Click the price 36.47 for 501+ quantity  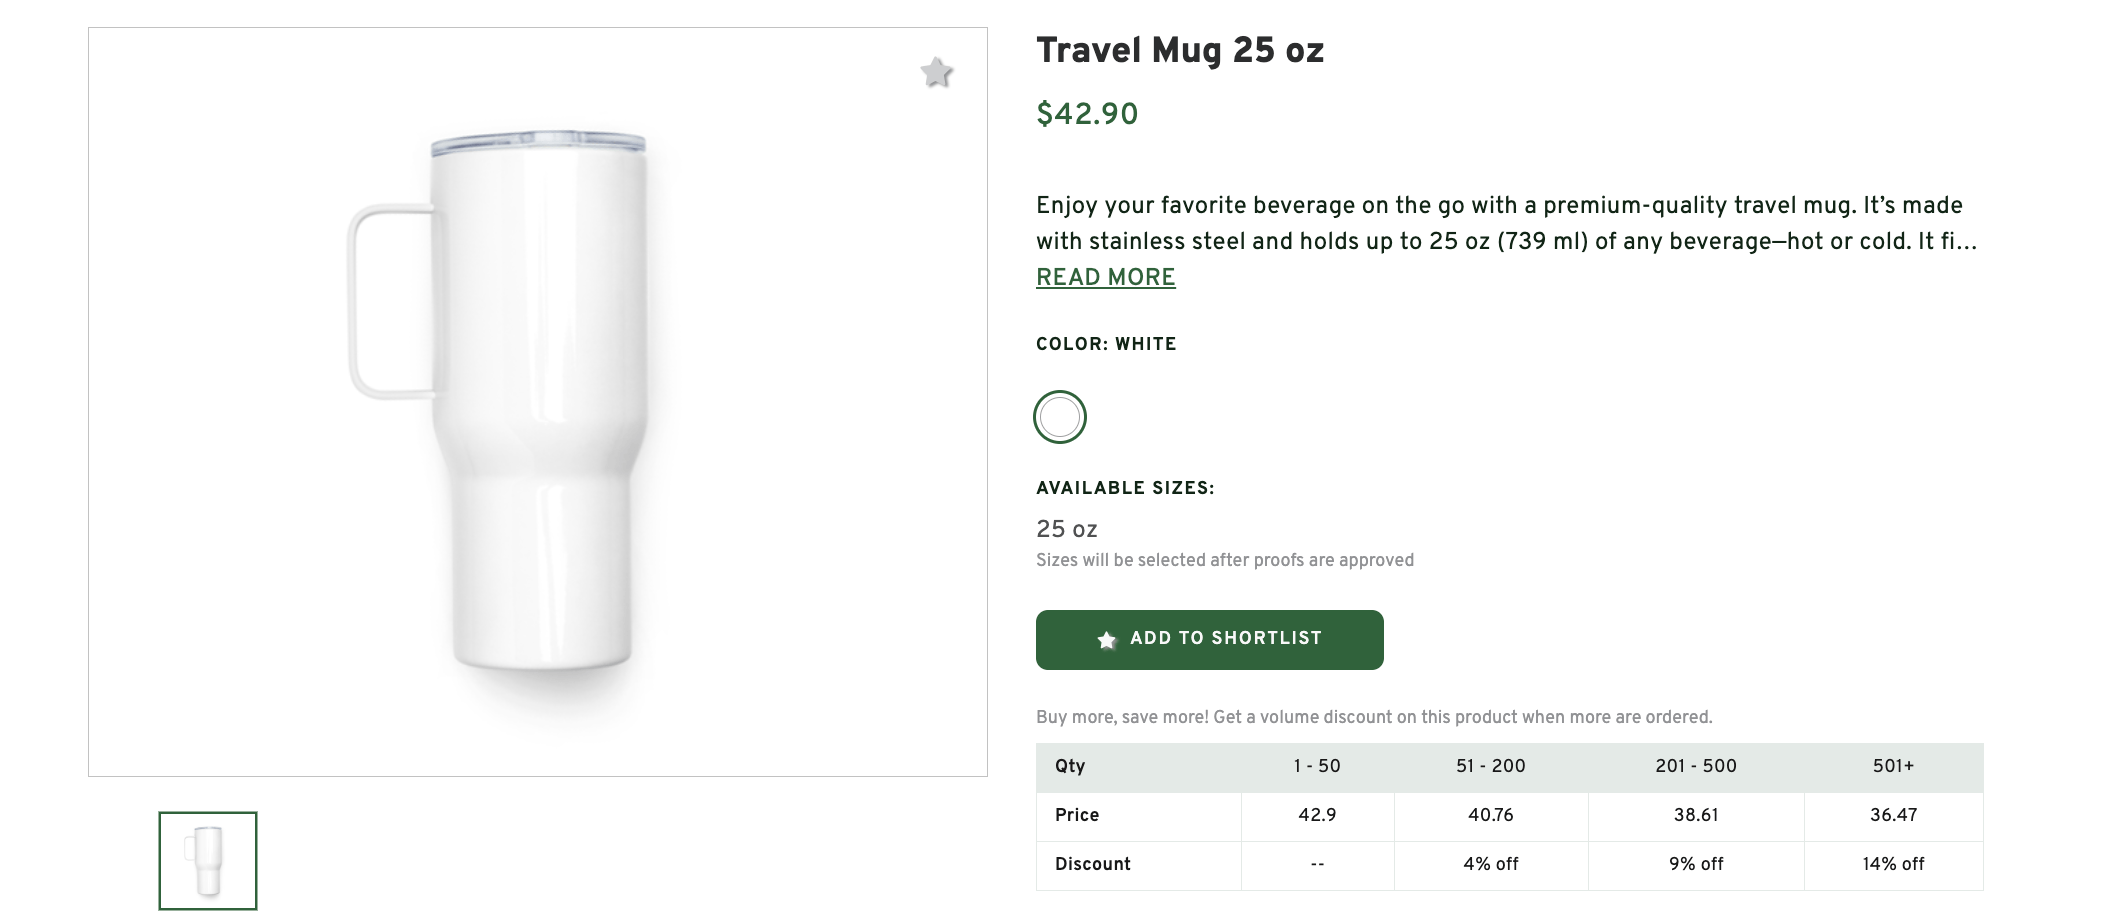(x=1893, y=815)
